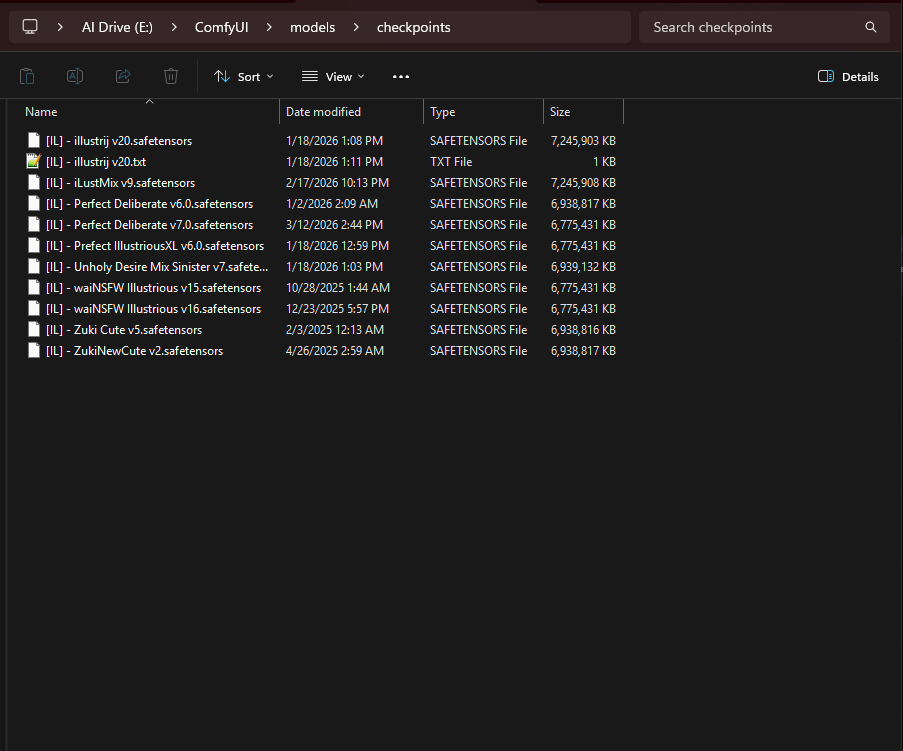Open the View dropdown menu

point(333,77)
